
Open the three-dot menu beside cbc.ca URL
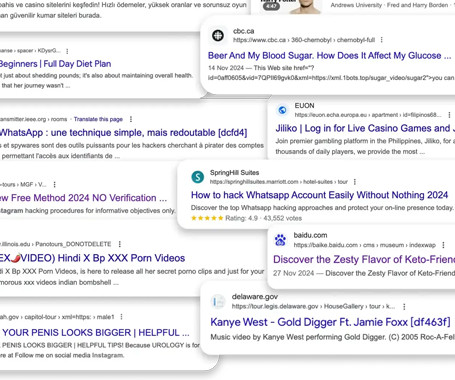click(x=382, y=40)
